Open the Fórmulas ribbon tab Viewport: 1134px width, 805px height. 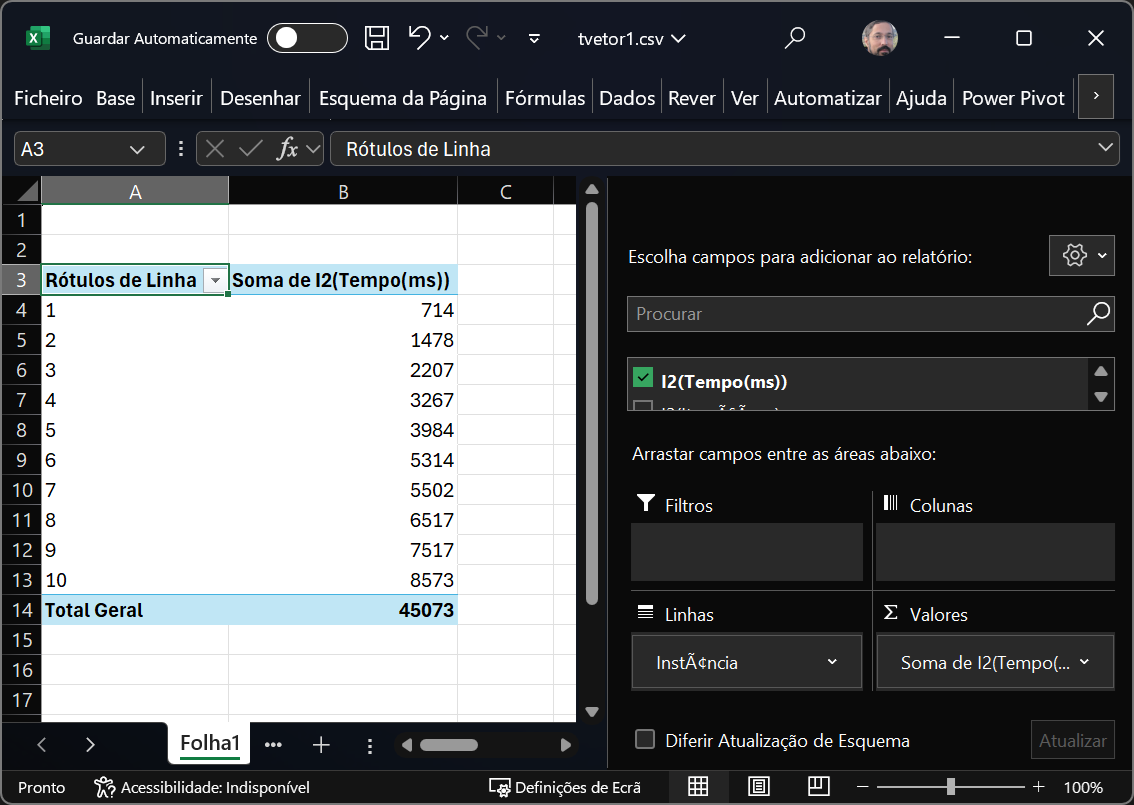pyautogui.click(x=544, y=98)
